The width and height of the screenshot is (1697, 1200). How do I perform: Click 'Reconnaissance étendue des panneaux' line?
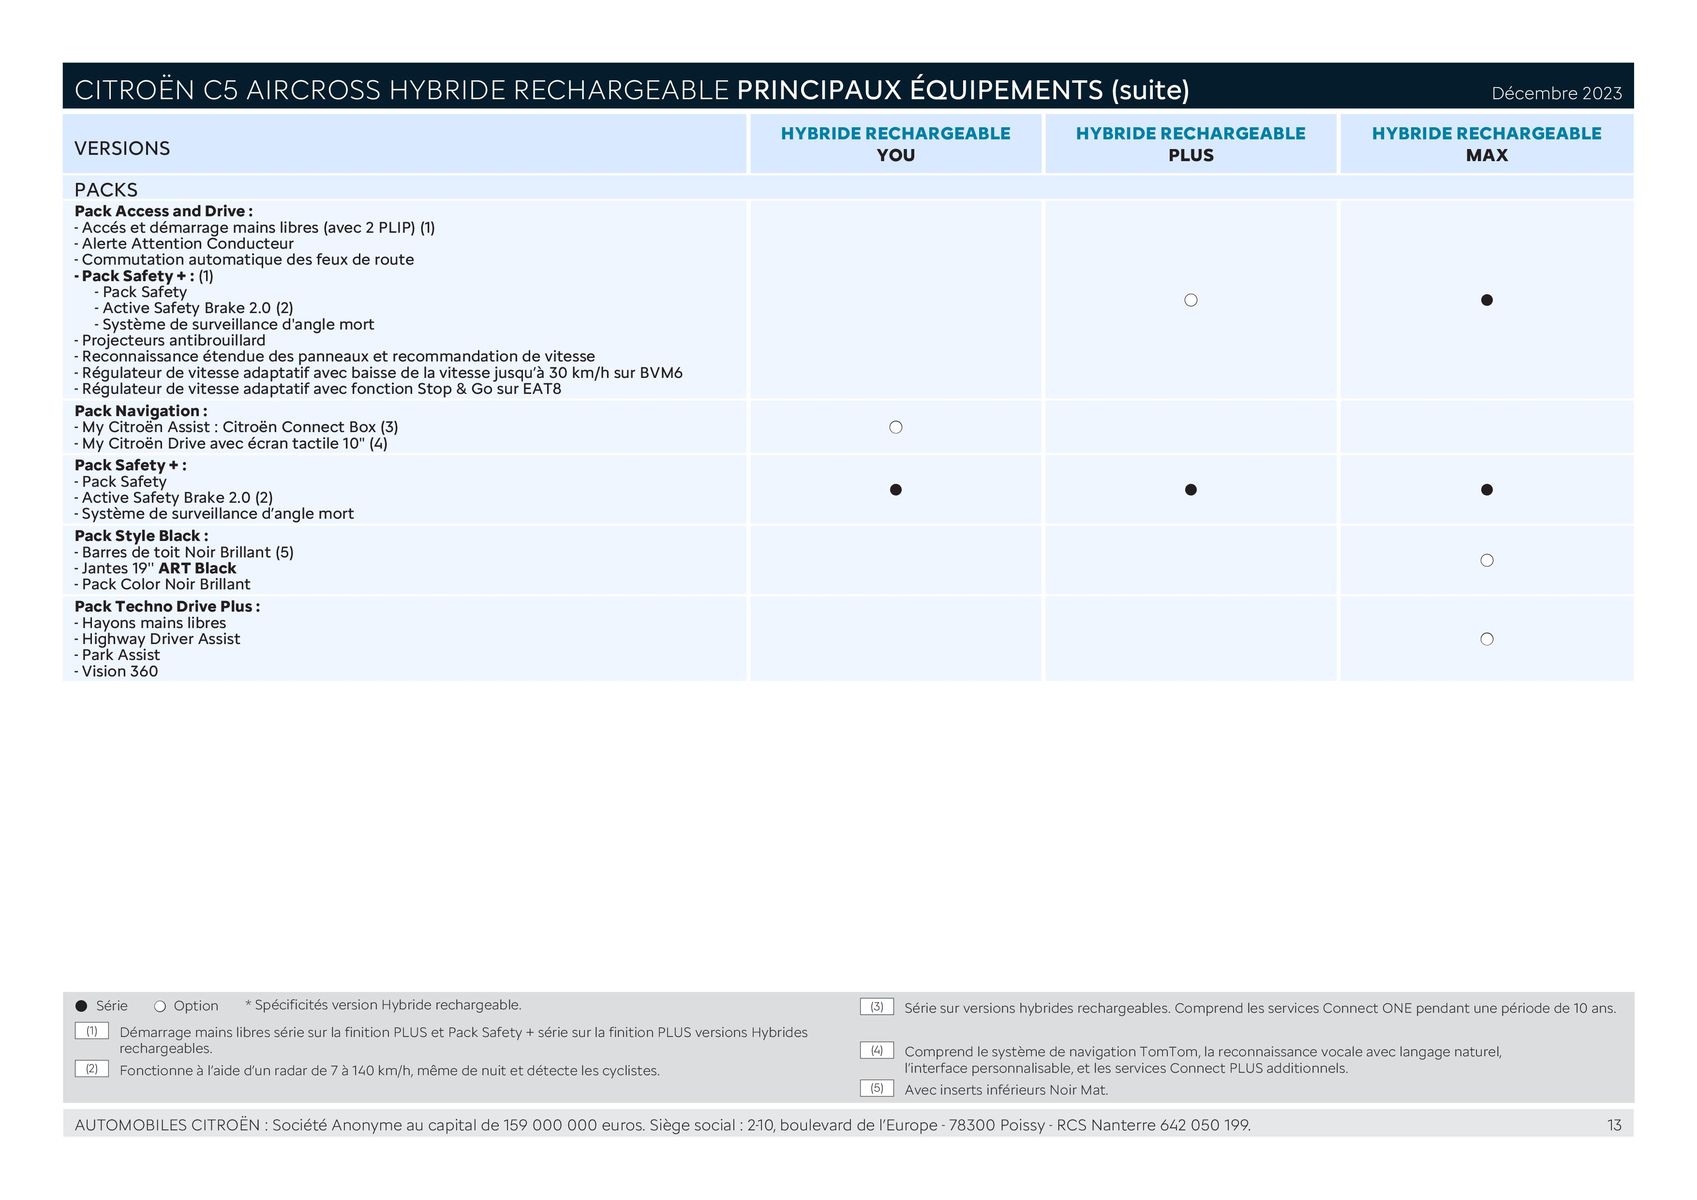point(334,357)
